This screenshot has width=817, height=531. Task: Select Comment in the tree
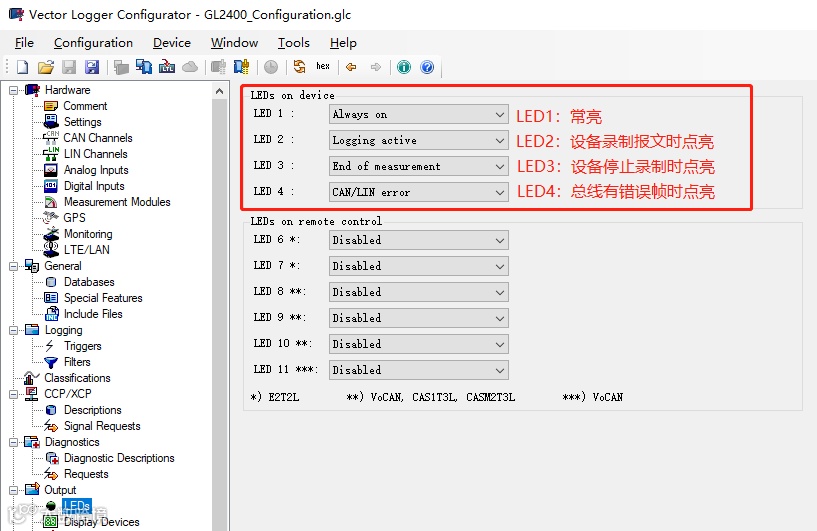(x=85, y=106)
